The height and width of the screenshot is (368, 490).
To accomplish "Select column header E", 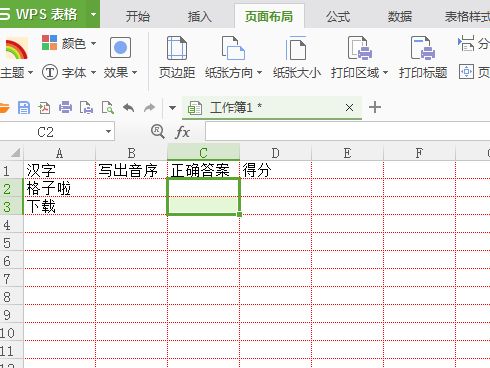I will pos(347,152).
